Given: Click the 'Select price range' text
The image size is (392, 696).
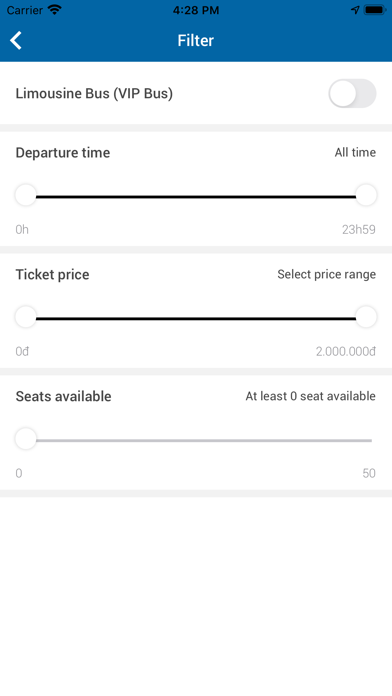Looking at the screenshot, I should click(327, 274).
